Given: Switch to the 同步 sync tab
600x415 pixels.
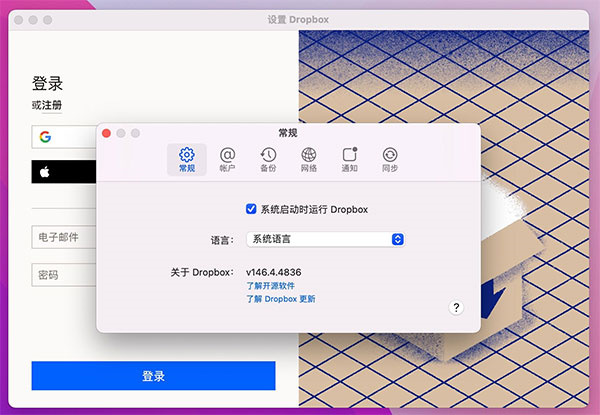Looking at the screenshot, I should [x=390, y=159].
